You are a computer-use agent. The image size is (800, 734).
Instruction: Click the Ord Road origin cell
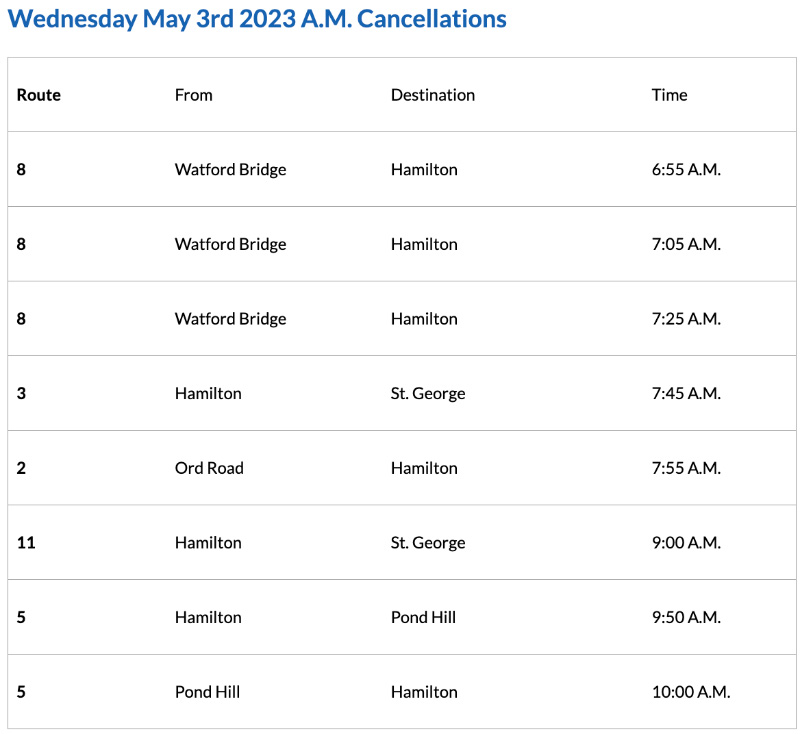(x=209, y=468)
